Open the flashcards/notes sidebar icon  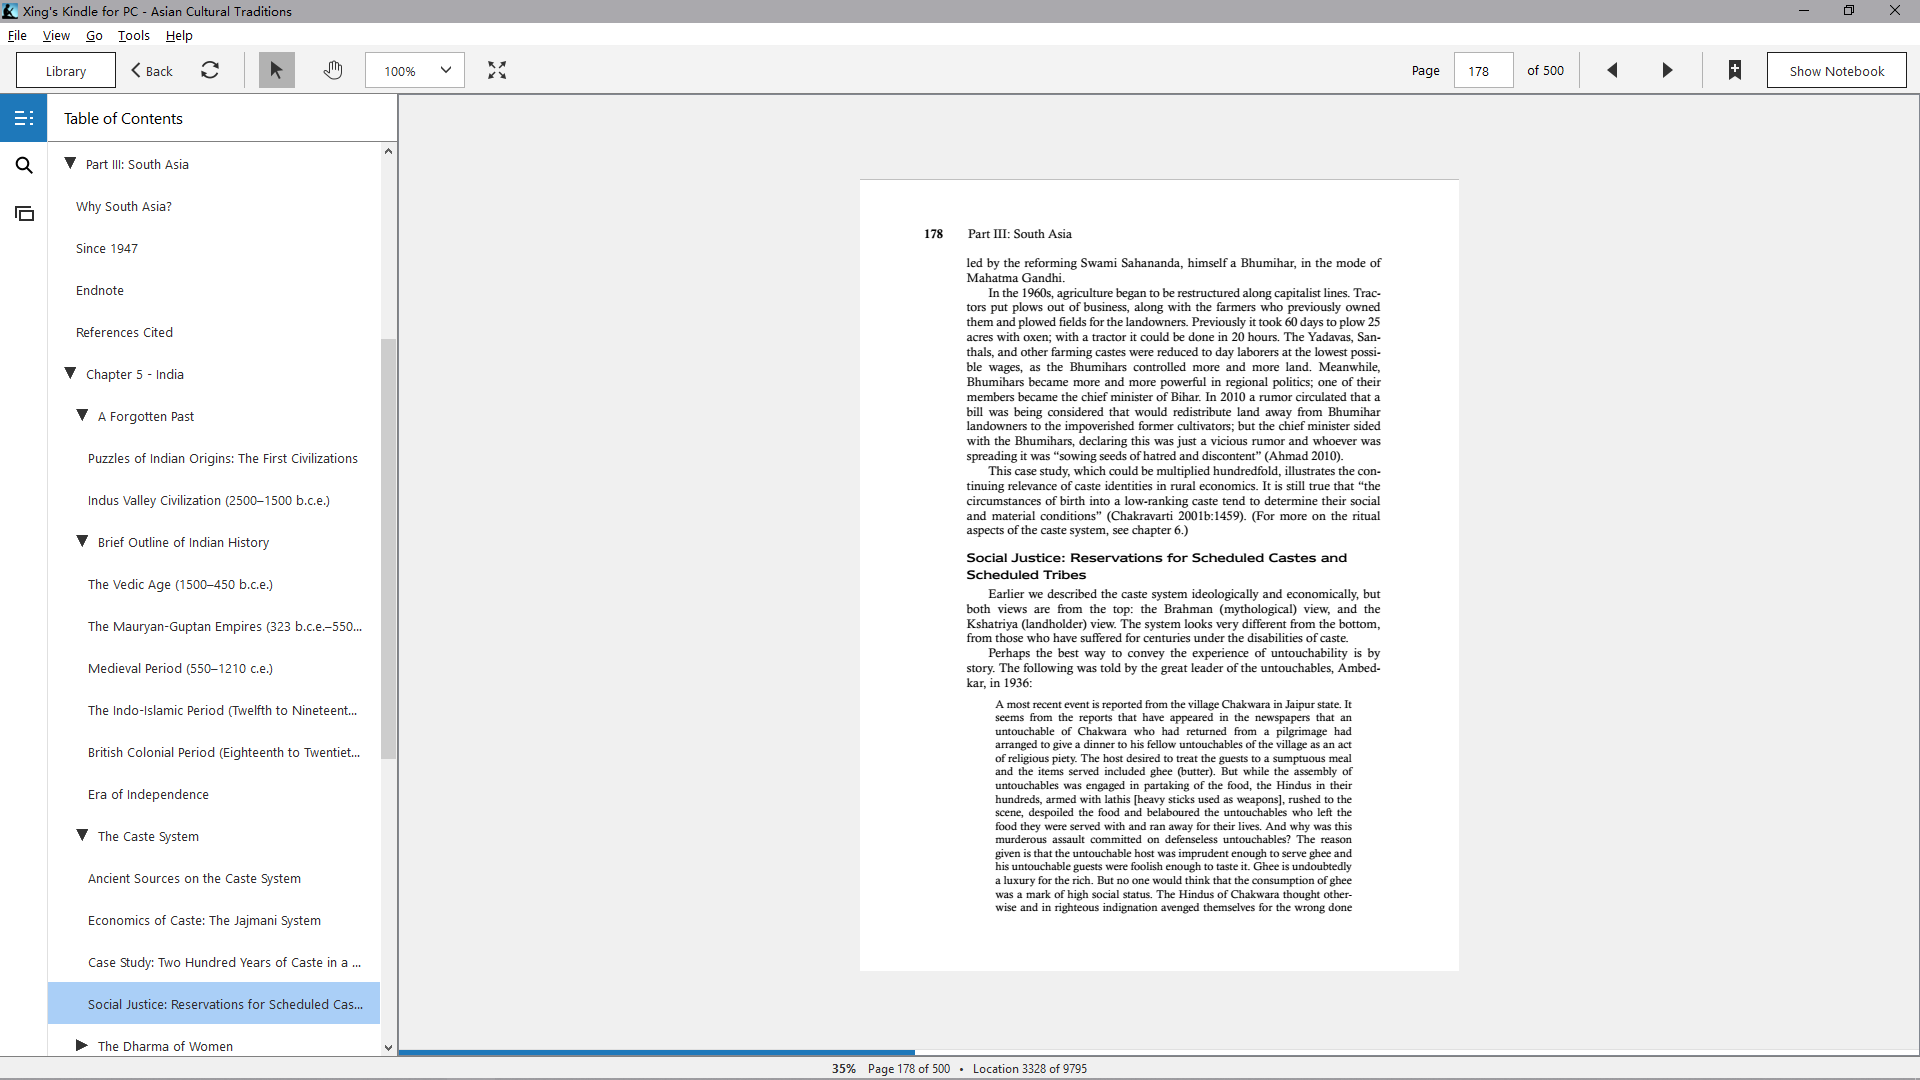point(24,213)
